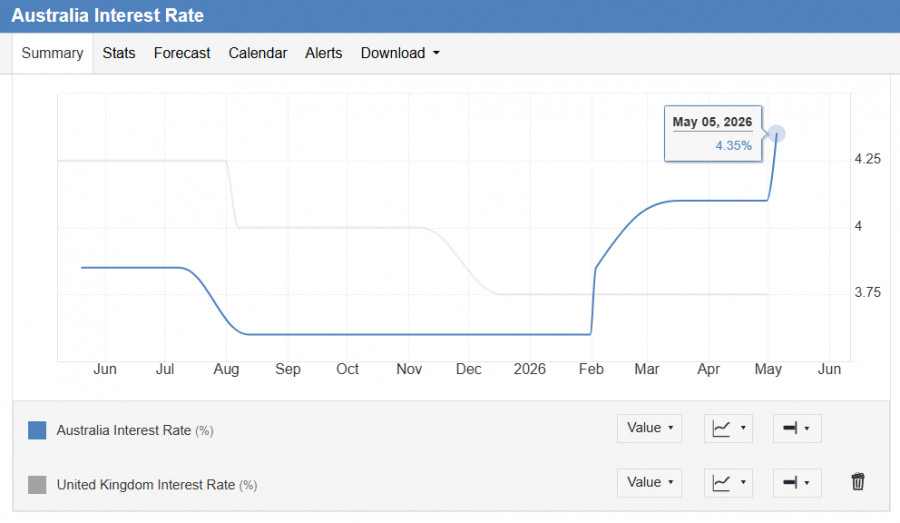The width and height of the screenshot is (900, 523).
Task: Click the 4.25 y-axis label
Action: click(x=867, y=159)
